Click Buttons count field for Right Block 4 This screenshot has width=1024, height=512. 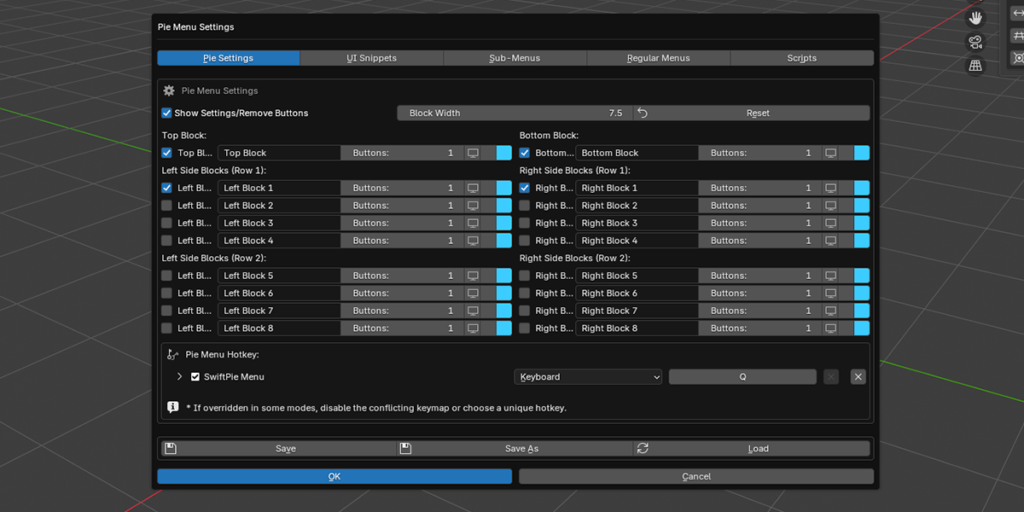(760, 241)
